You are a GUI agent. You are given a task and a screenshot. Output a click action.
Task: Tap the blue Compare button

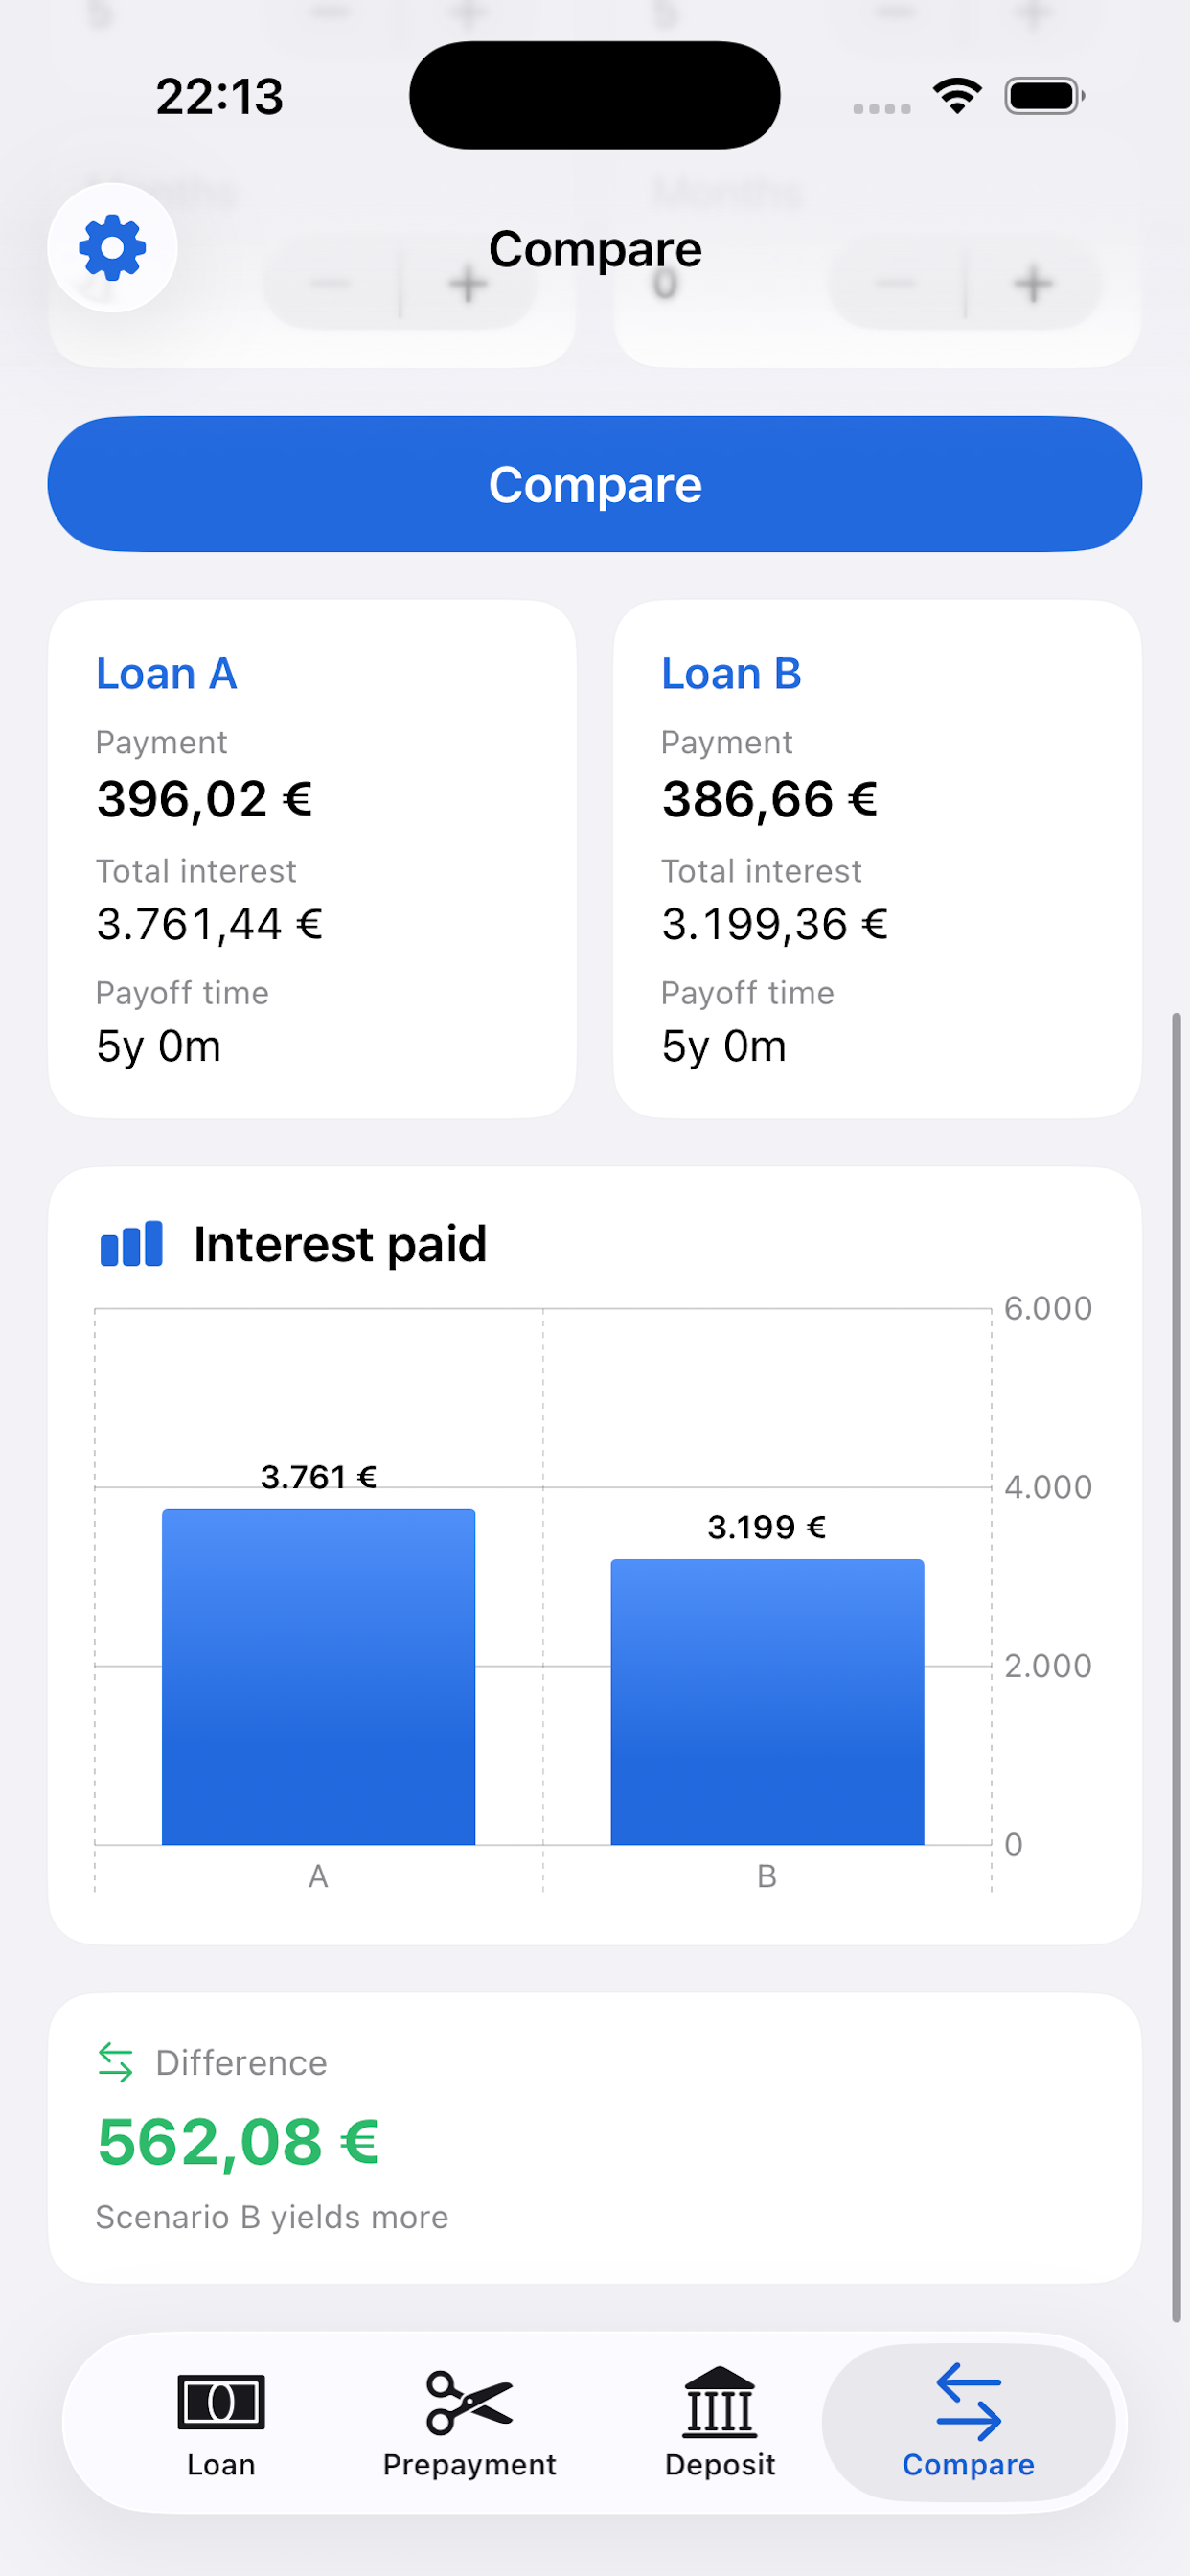click(x=595, y=484)
